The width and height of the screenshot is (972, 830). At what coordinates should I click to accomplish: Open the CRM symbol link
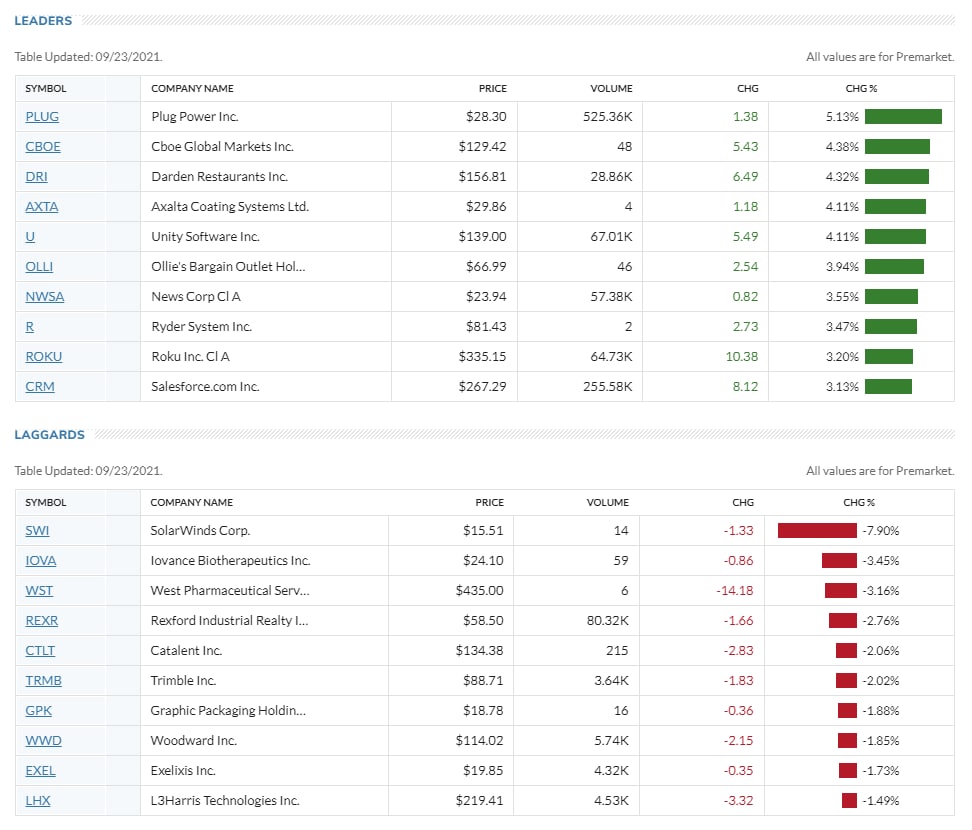click(x=40, y=387)
